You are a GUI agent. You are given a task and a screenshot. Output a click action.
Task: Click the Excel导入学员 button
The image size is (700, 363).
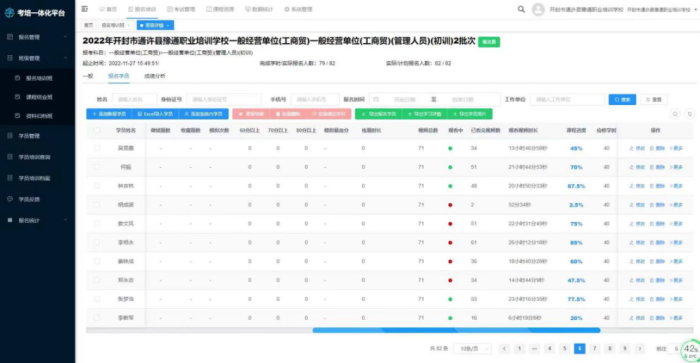pos(155,114)
